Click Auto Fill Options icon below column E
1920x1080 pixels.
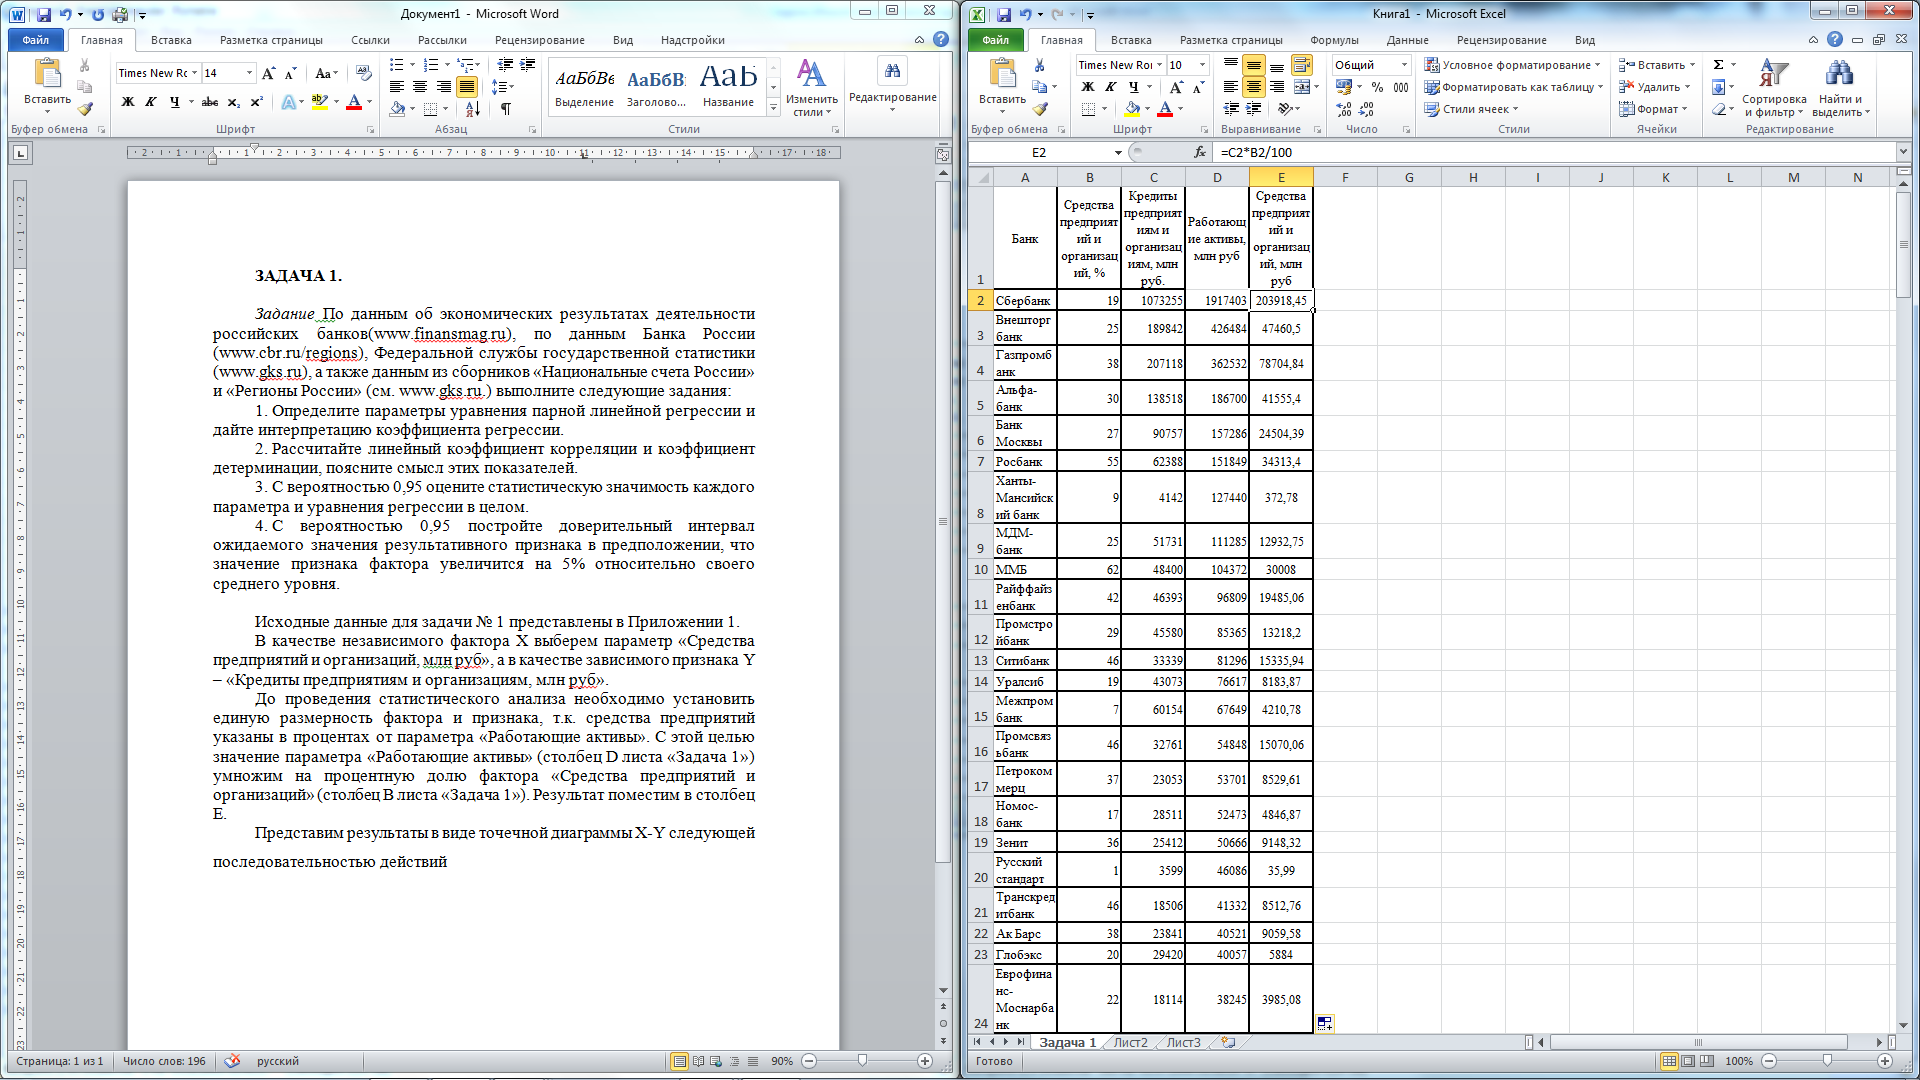1325,1023
